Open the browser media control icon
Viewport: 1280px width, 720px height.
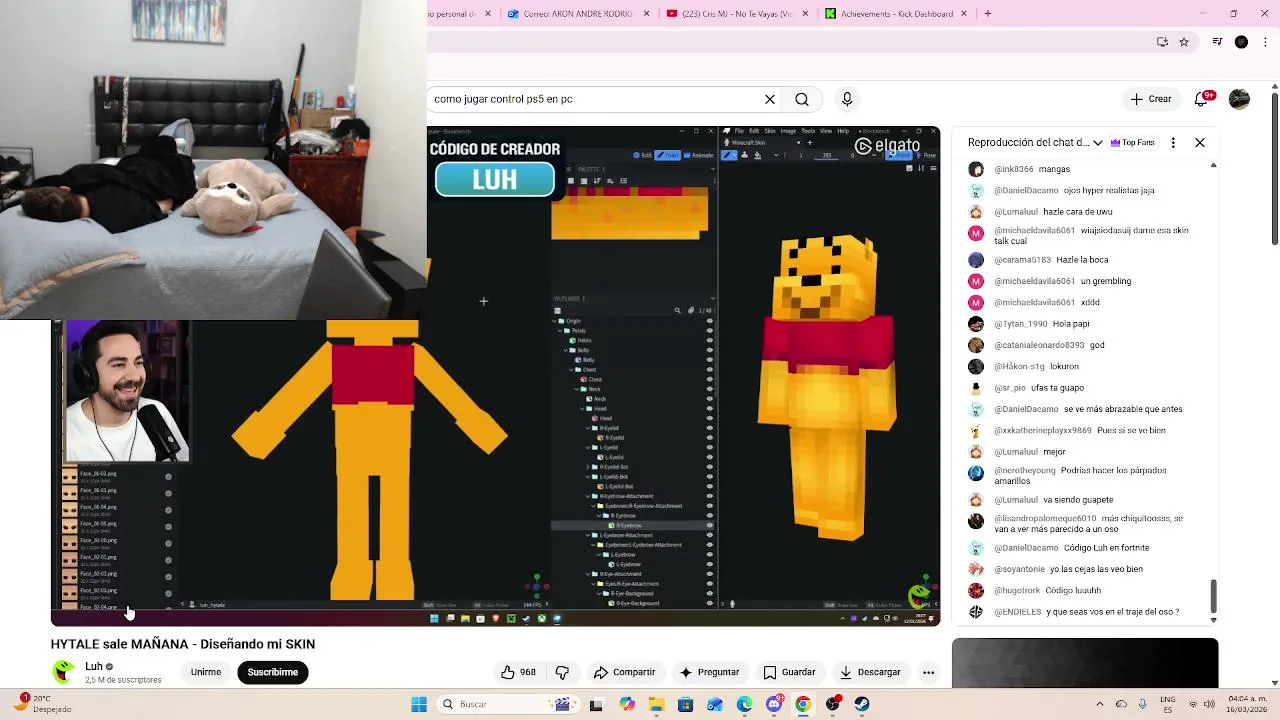(x=1217, y=42)
